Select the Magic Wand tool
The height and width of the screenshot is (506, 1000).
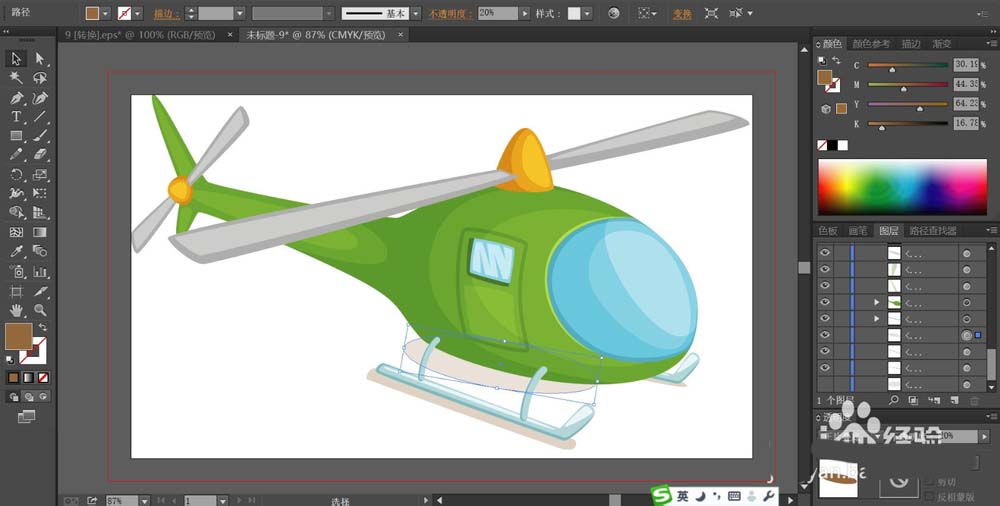[16, 78]
